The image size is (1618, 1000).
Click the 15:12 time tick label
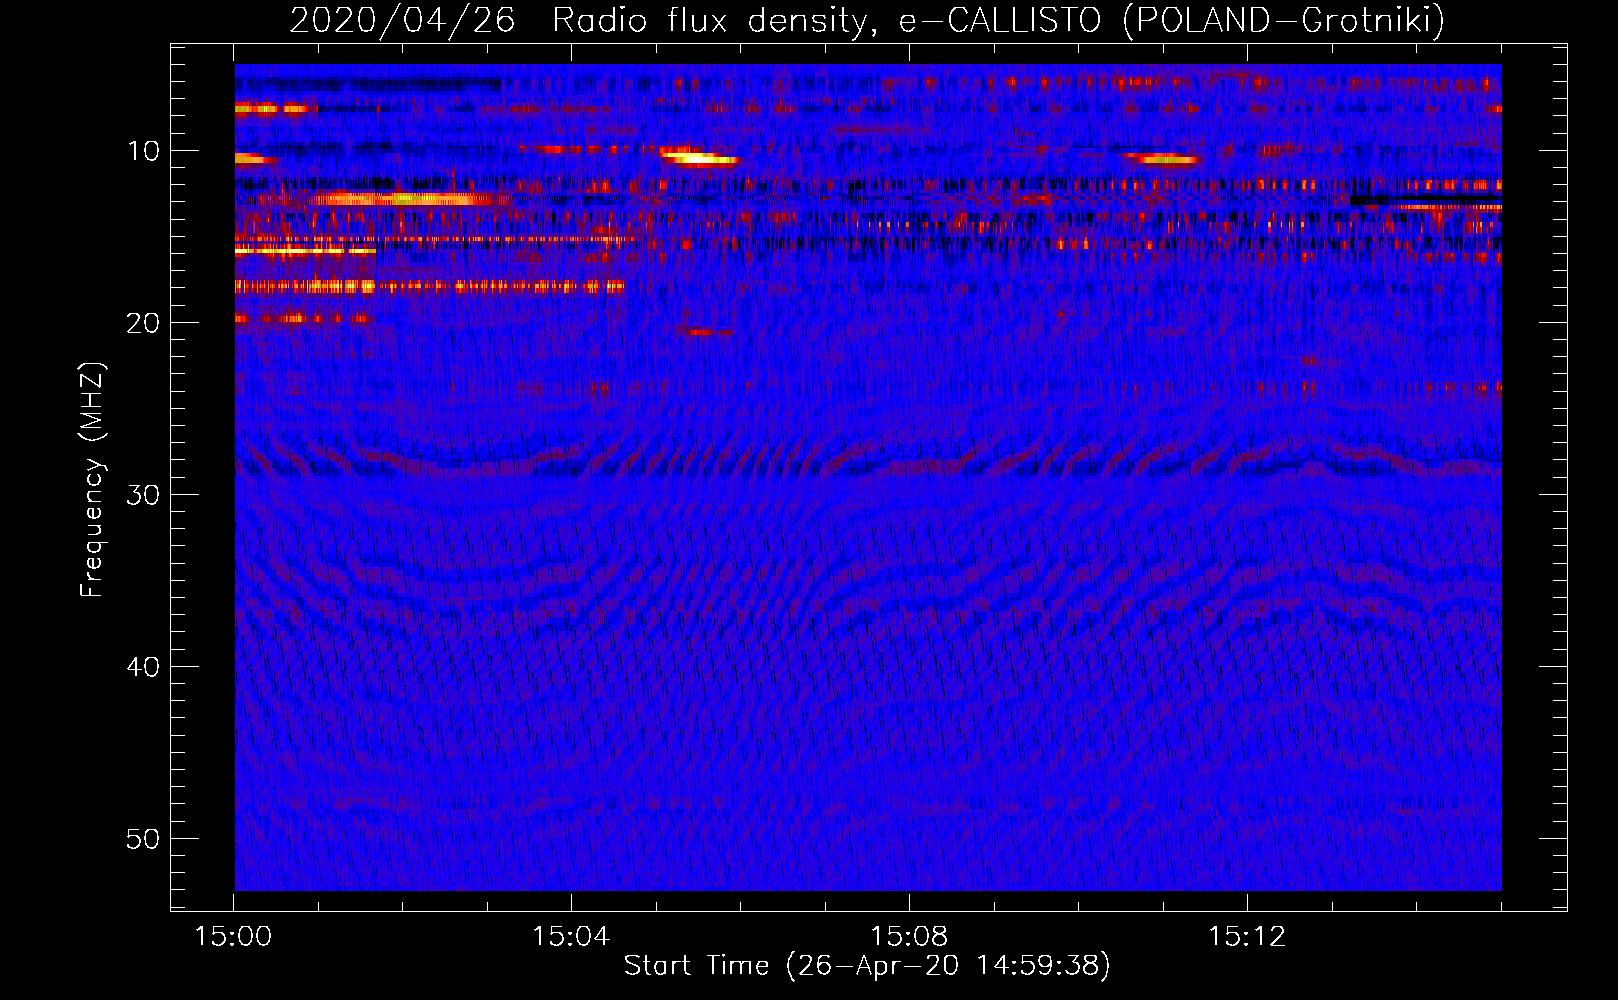tap(1247, 936)
